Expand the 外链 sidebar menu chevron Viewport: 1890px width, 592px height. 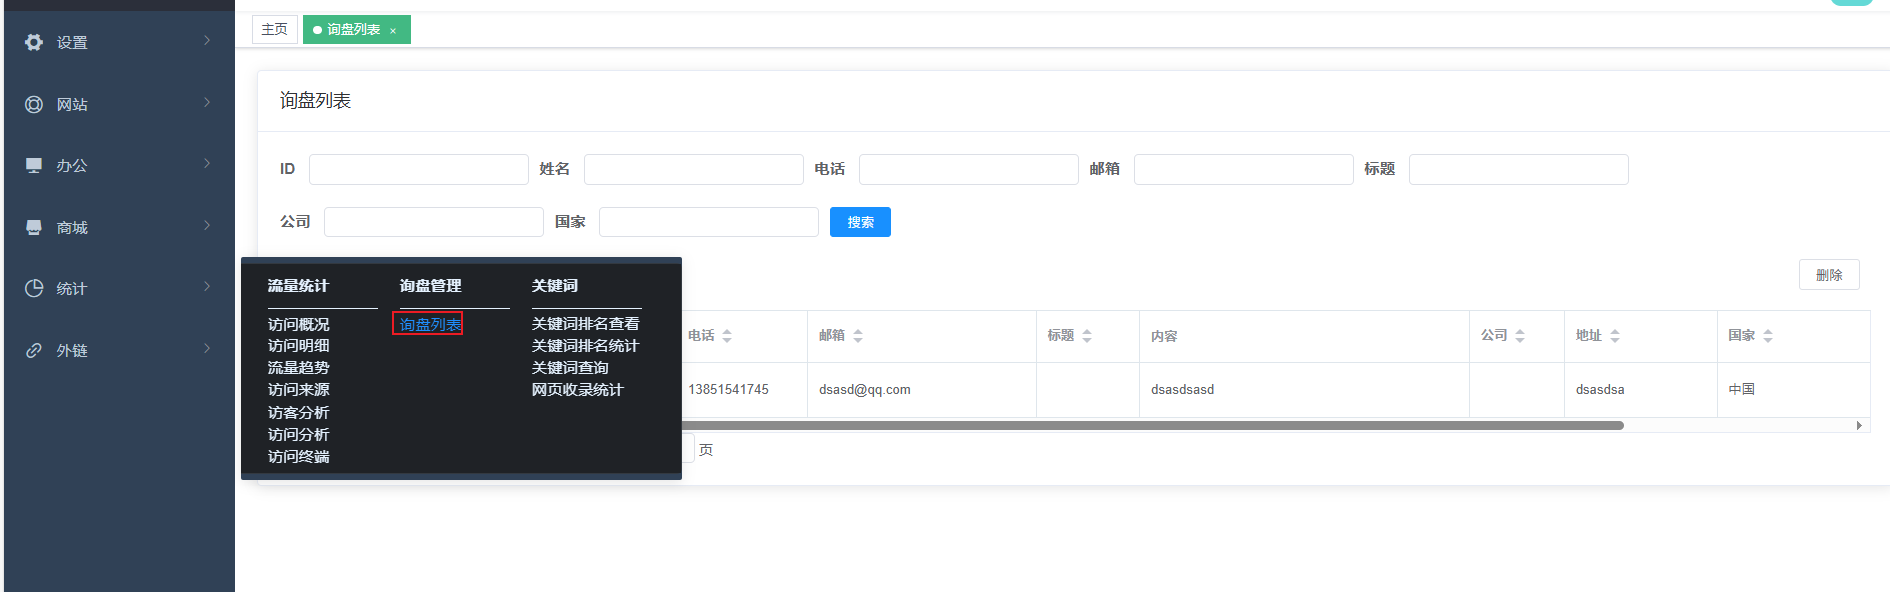tap(207, 349)
